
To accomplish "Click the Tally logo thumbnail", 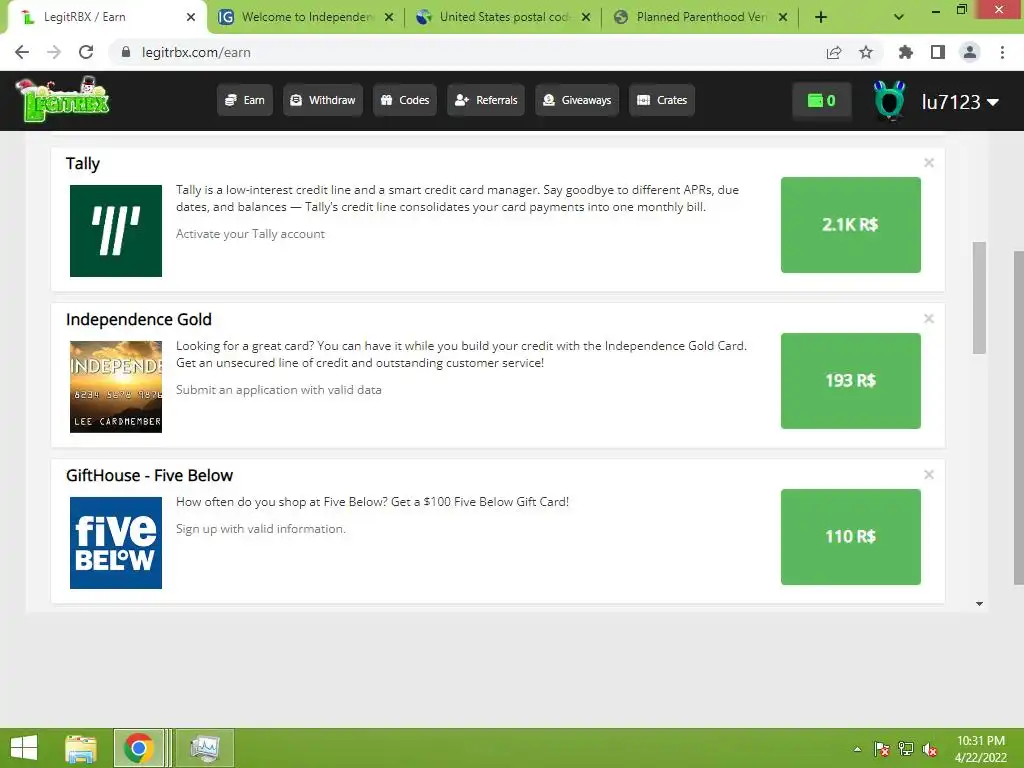I will pos(116,231).
